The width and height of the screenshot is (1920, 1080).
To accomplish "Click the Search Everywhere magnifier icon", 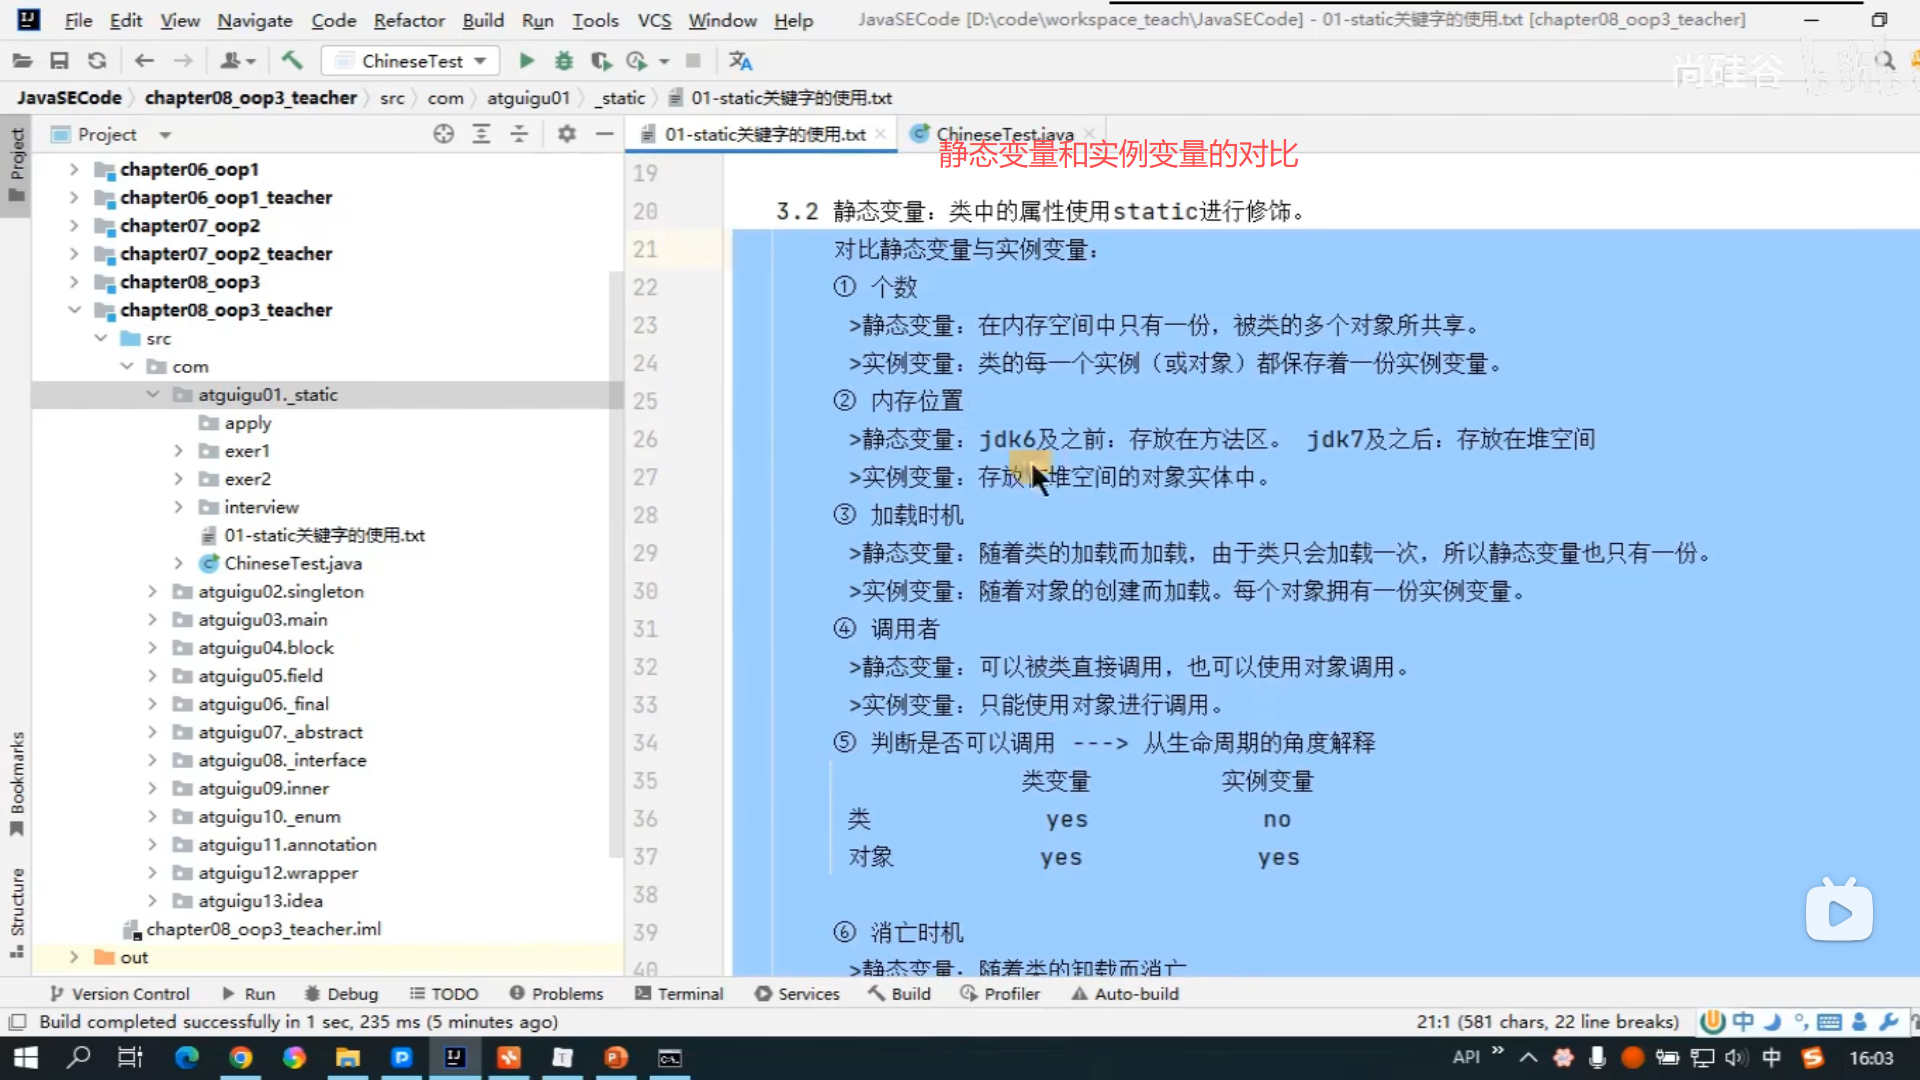I will tap(1885, 61).
